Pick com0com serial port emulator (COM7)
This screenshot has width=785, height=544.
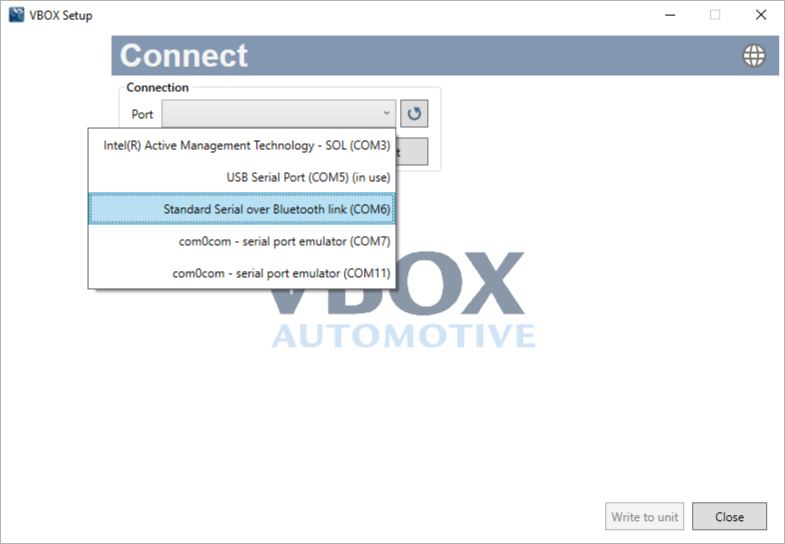pos(242,241)
